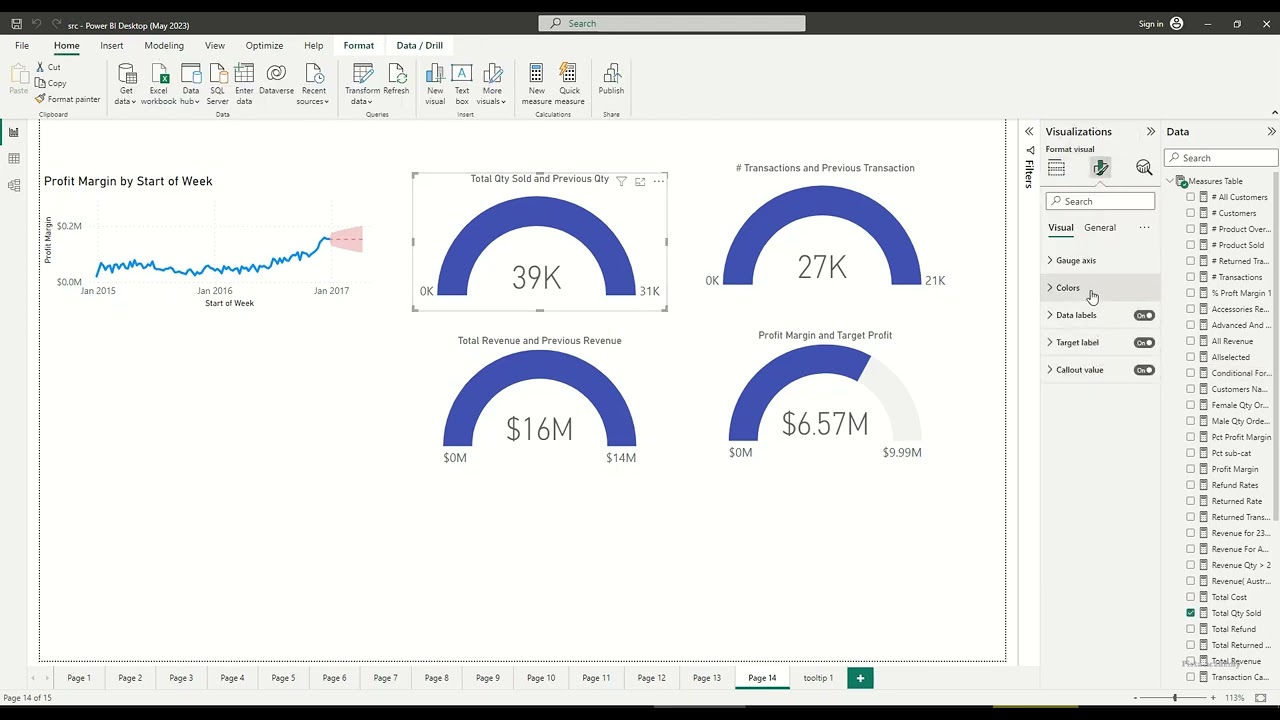Click the Copy button
This screenshot has width=1280, height=720.
point(51,83)
